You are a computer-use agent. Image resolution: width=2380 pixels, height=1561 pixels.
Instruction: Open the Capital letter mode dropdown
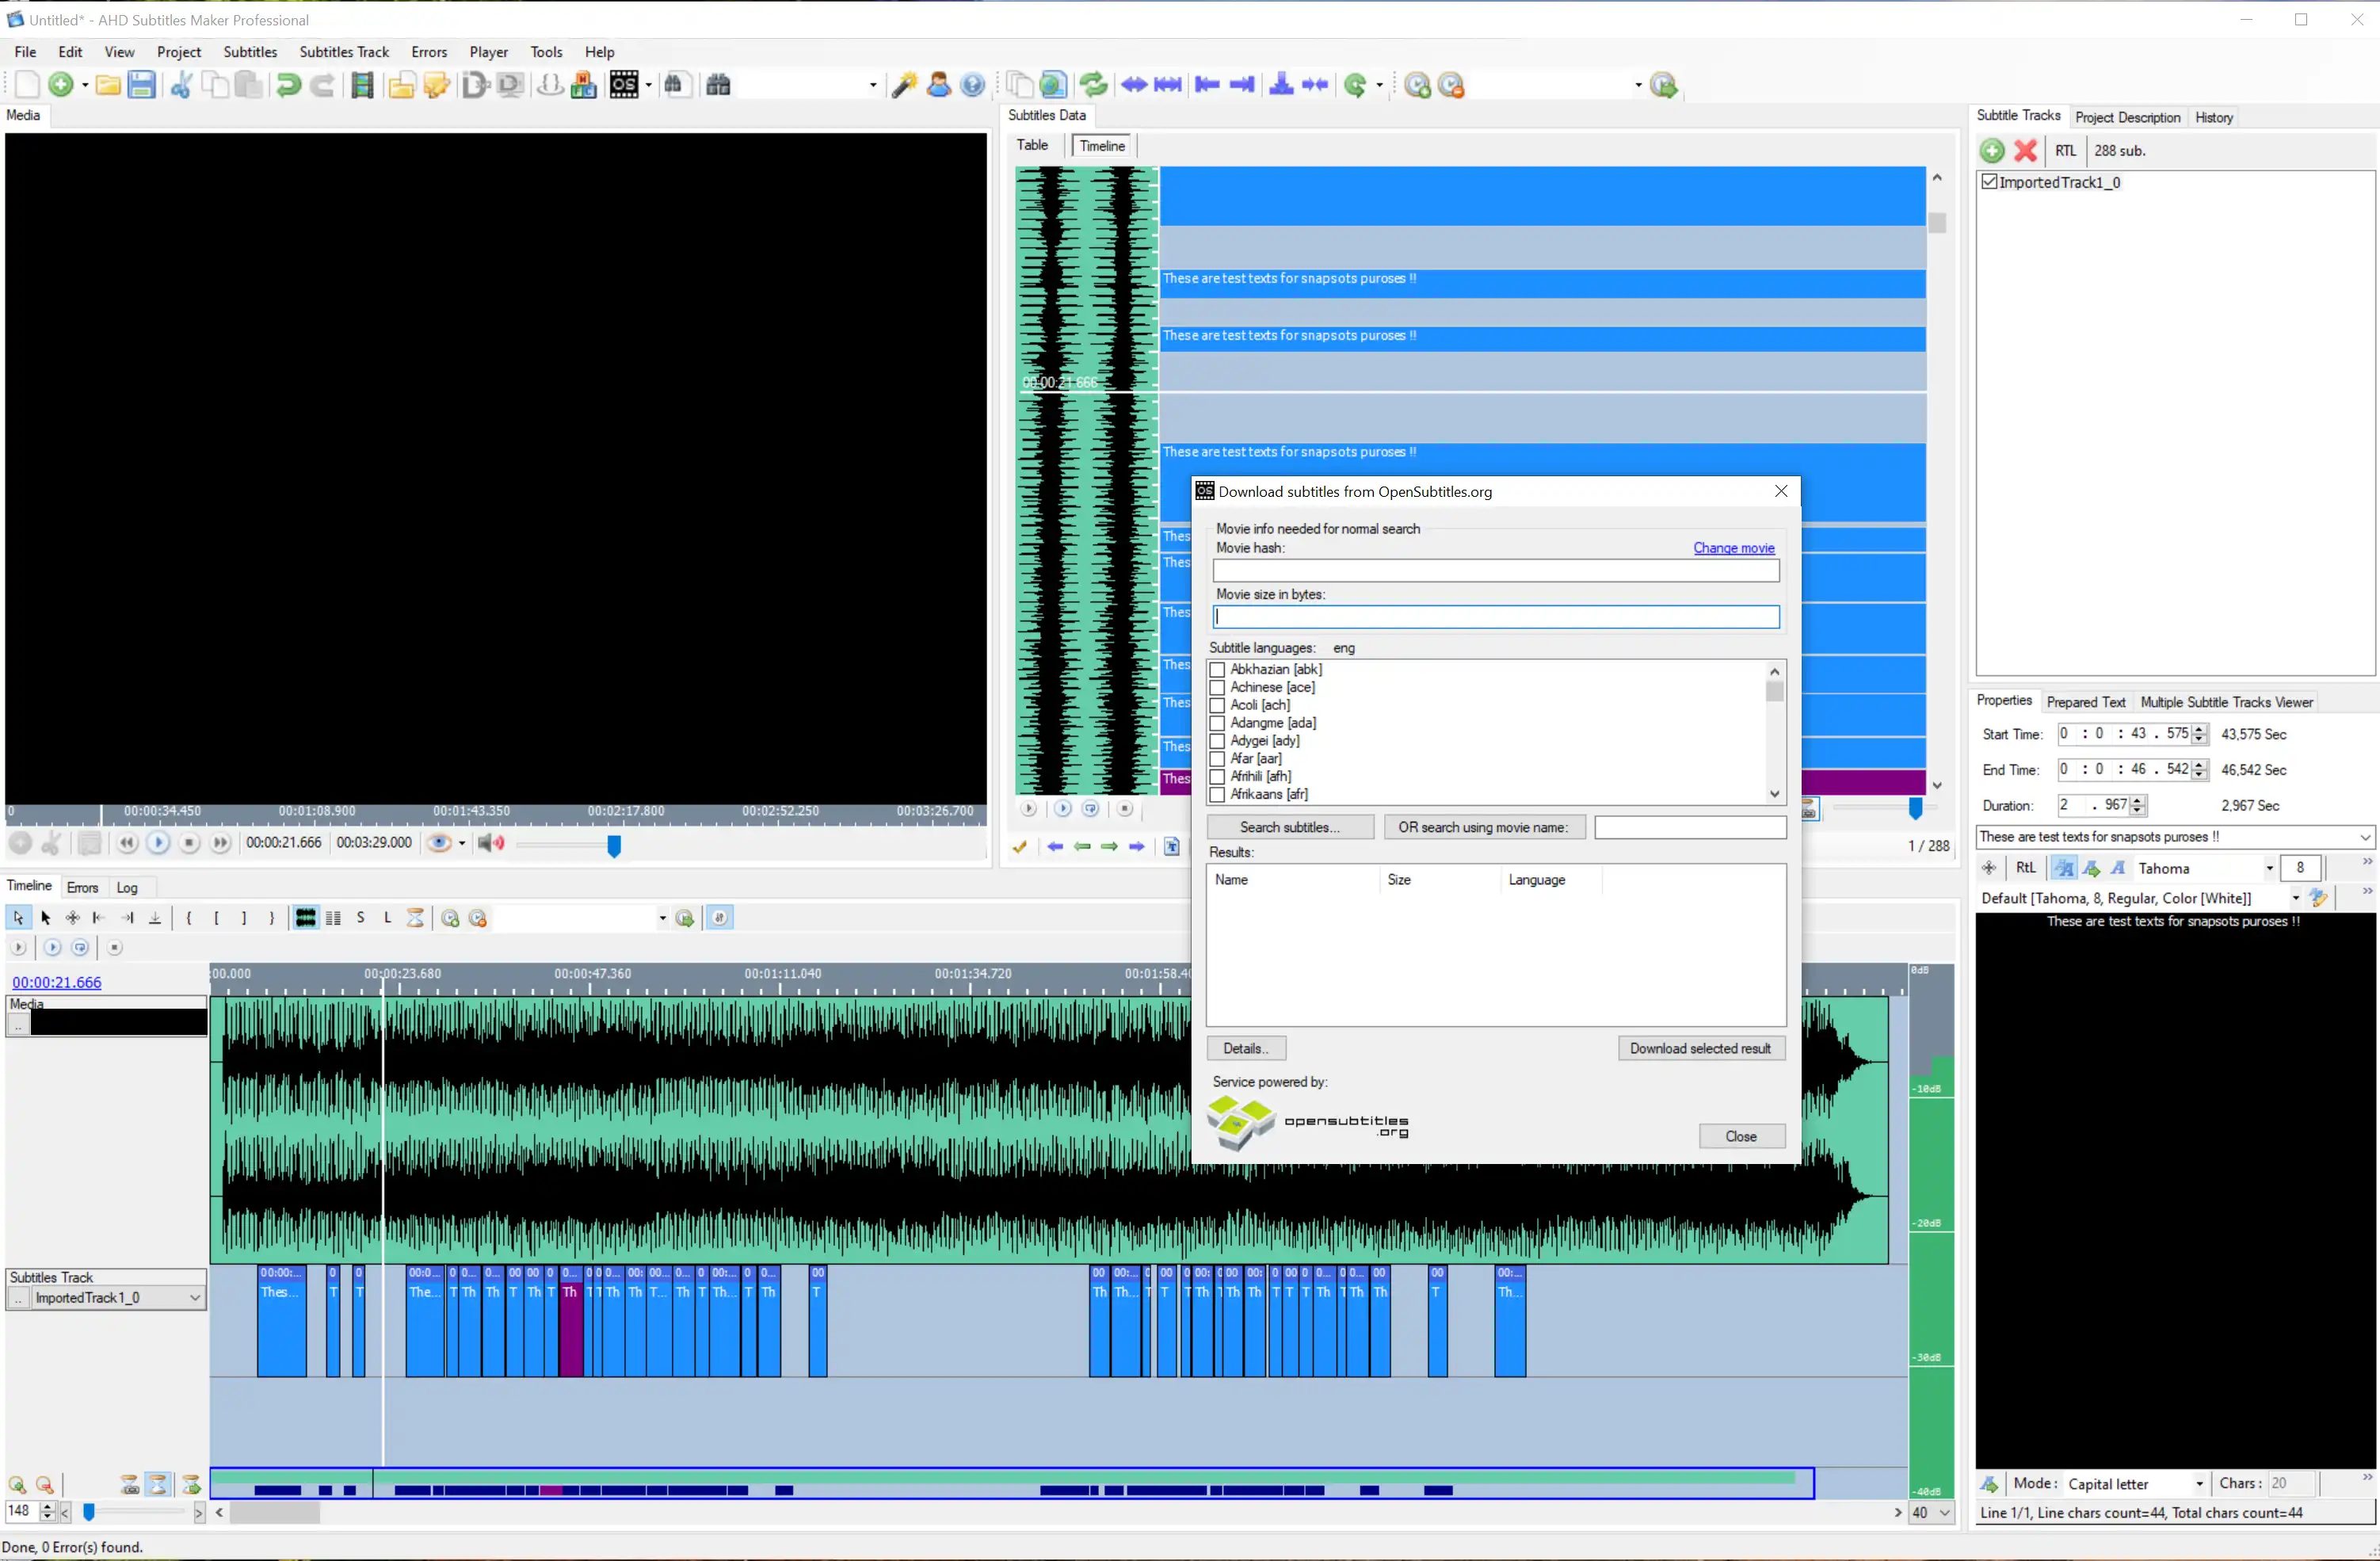point(2199,1484)
